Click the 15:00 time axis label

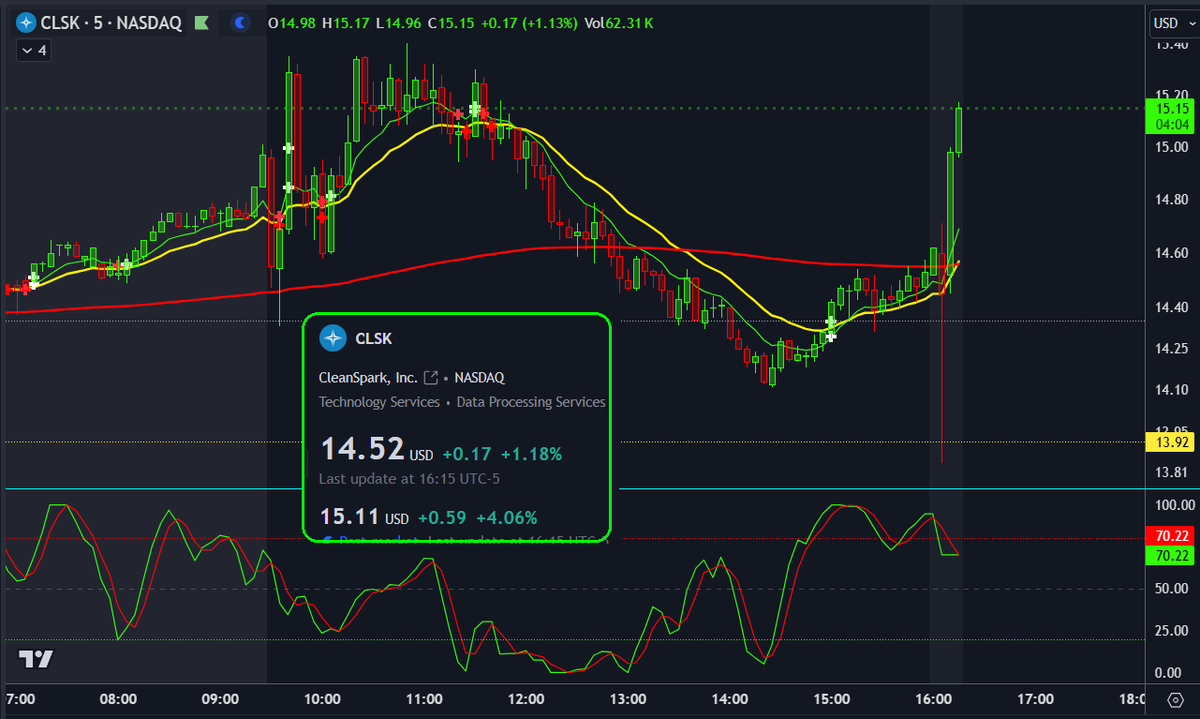832,699
